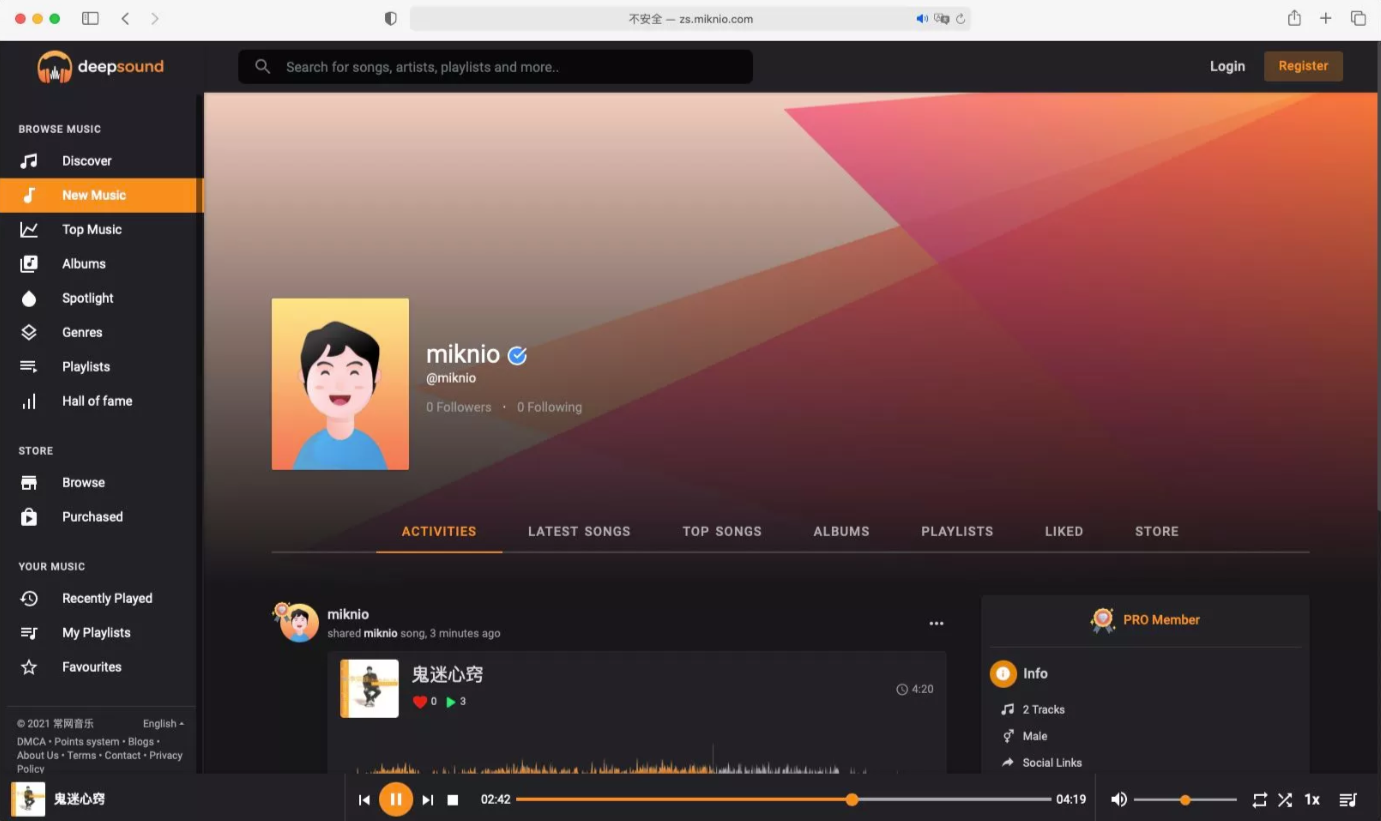Click the Safari share icon
This screenshot has width=1381, height=821.
tap(1294, 18)
